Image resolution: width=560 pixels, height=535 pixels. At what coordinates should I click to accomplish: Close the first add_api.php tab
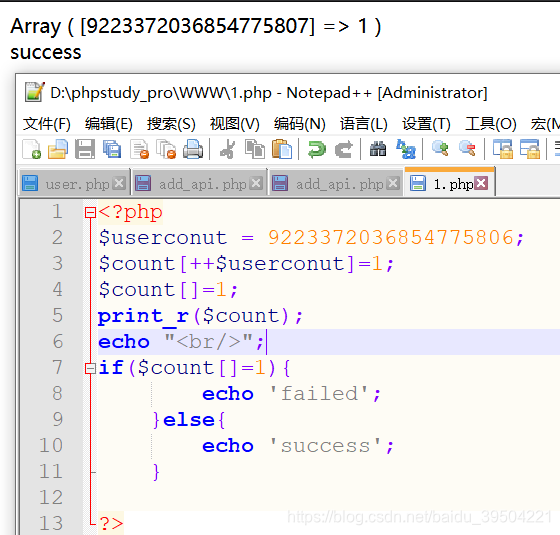[256, 183]
